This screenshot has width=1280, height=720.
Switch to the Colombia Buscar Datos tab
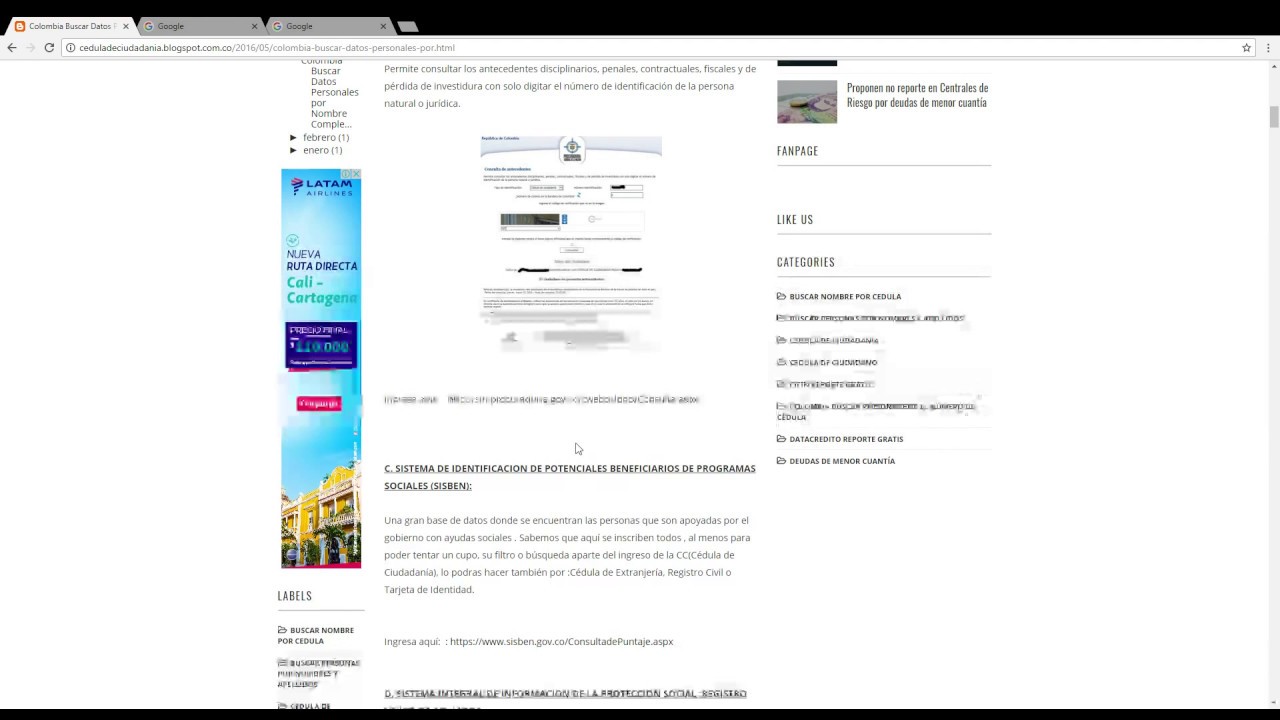click(70, 26)
